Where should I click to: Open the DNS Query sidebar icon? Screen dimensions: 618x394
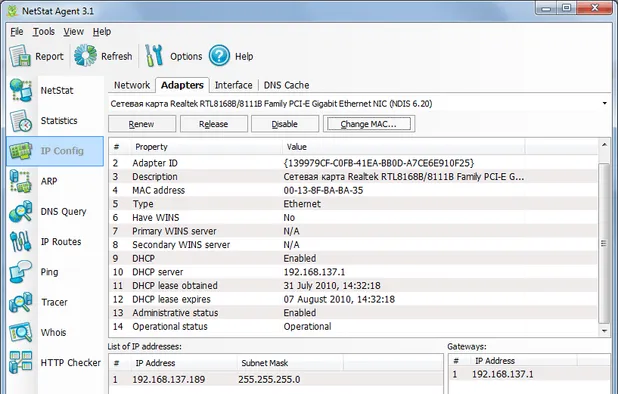point(20,212)
